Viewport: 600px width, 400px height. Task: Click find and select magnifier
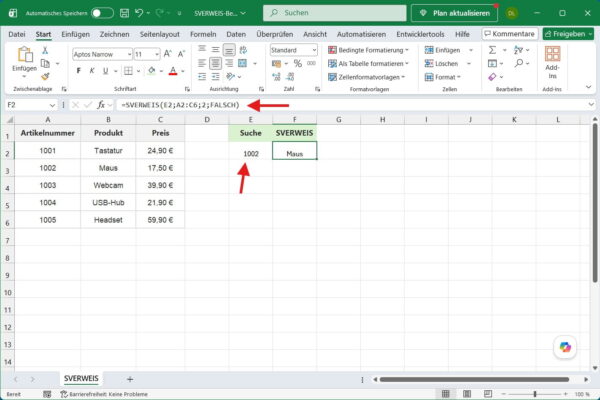(x=518, y=63)
